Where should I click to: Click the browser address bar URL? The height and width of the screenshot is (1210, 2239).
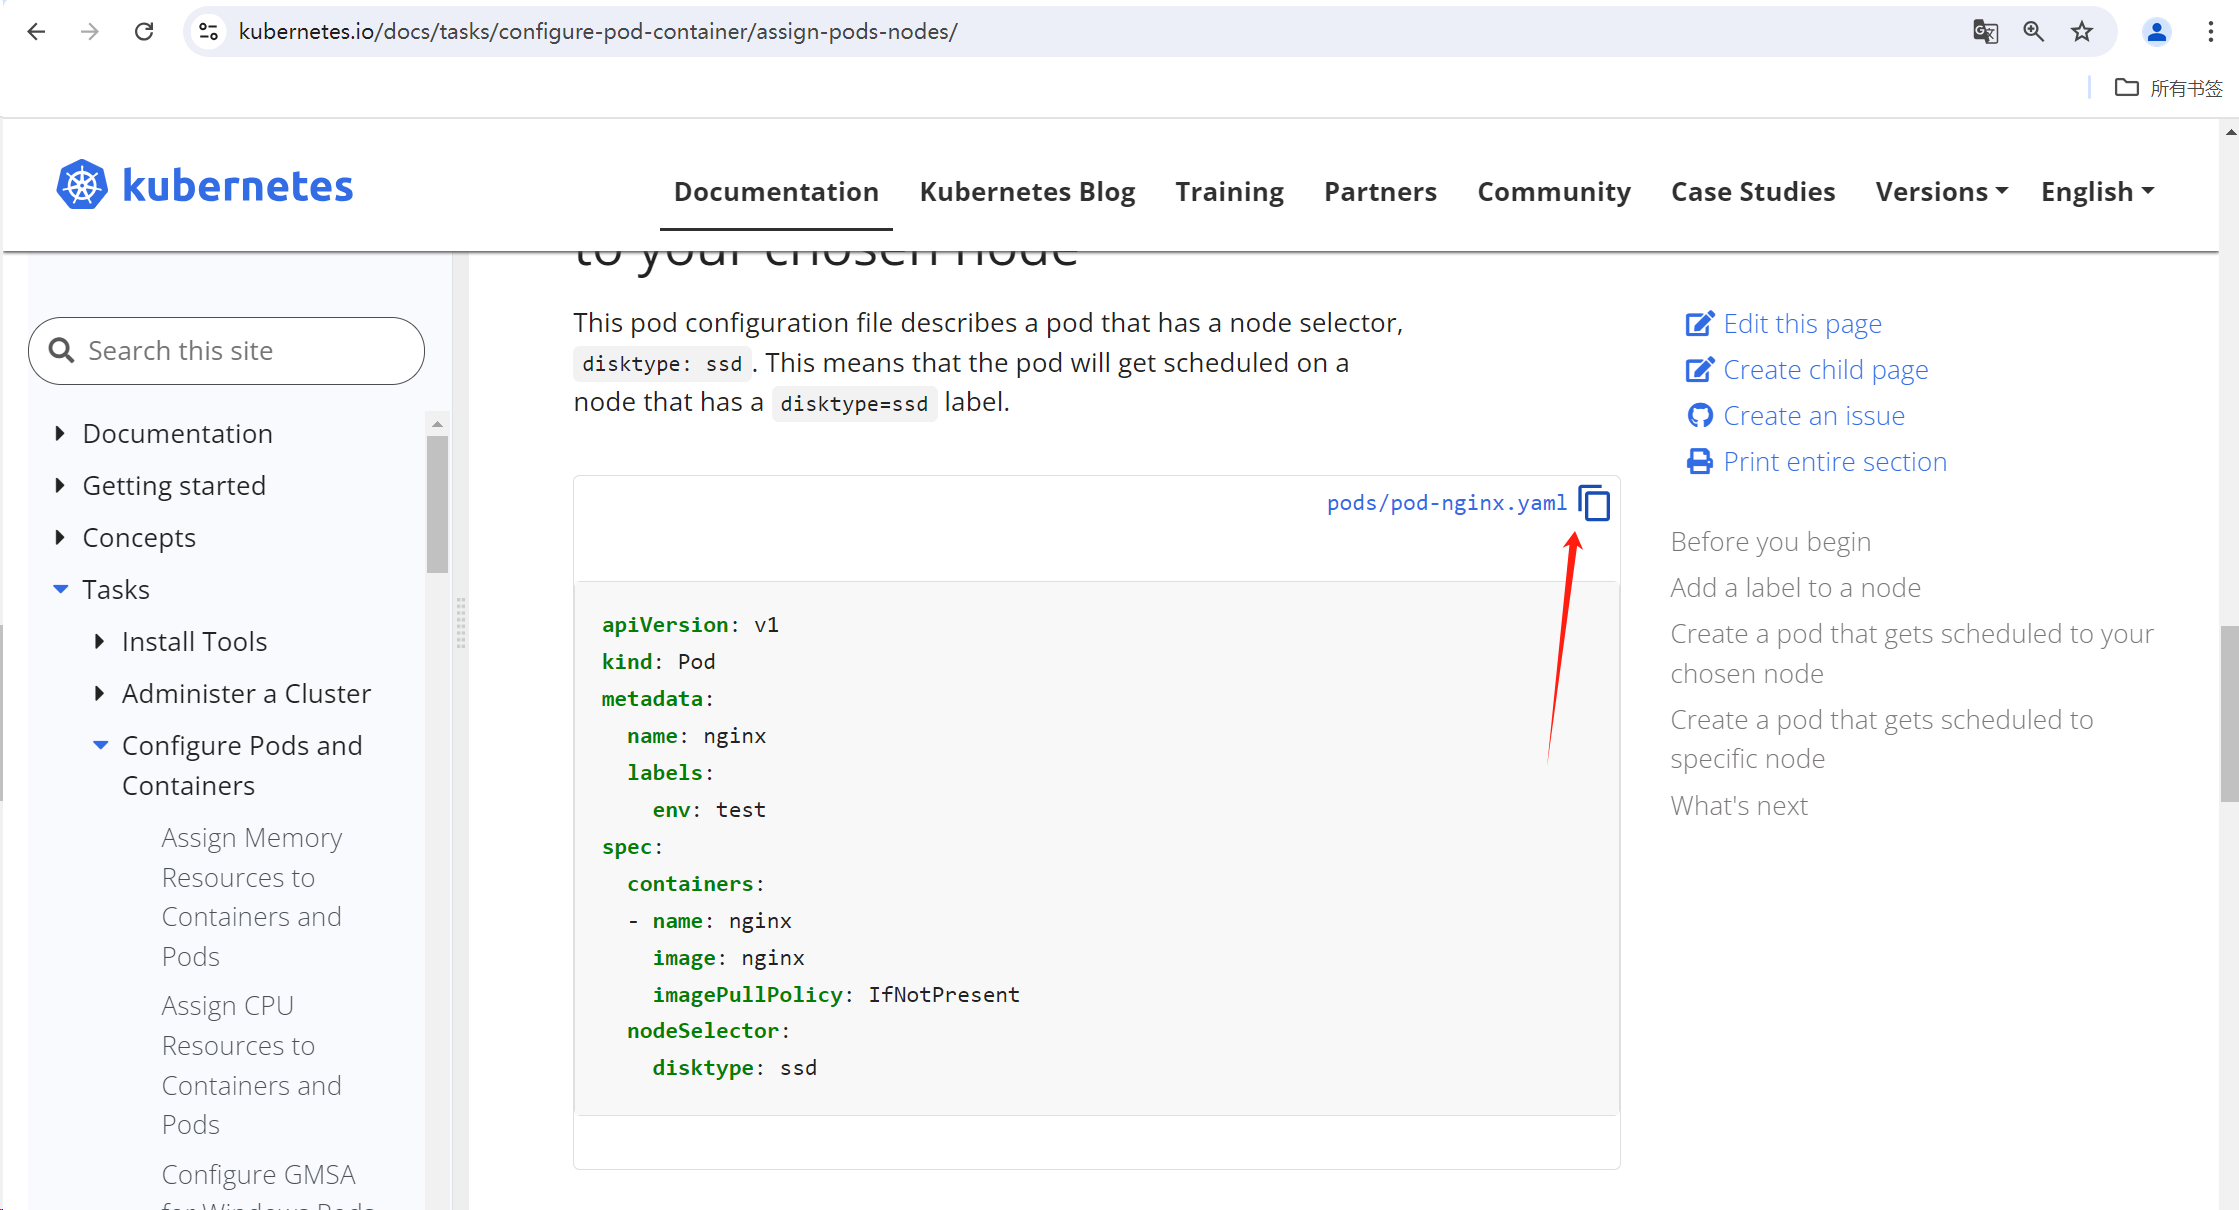click(x=598, y=32)
